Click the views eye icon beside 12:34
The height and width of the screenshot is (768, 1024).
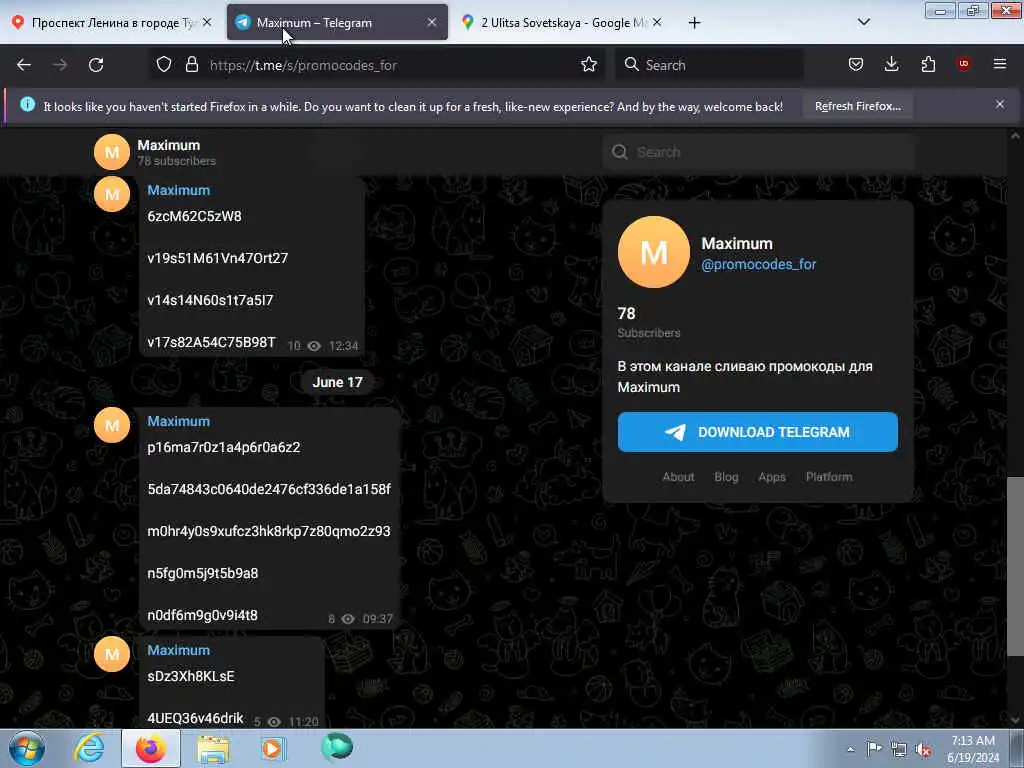tap(314, 345)
